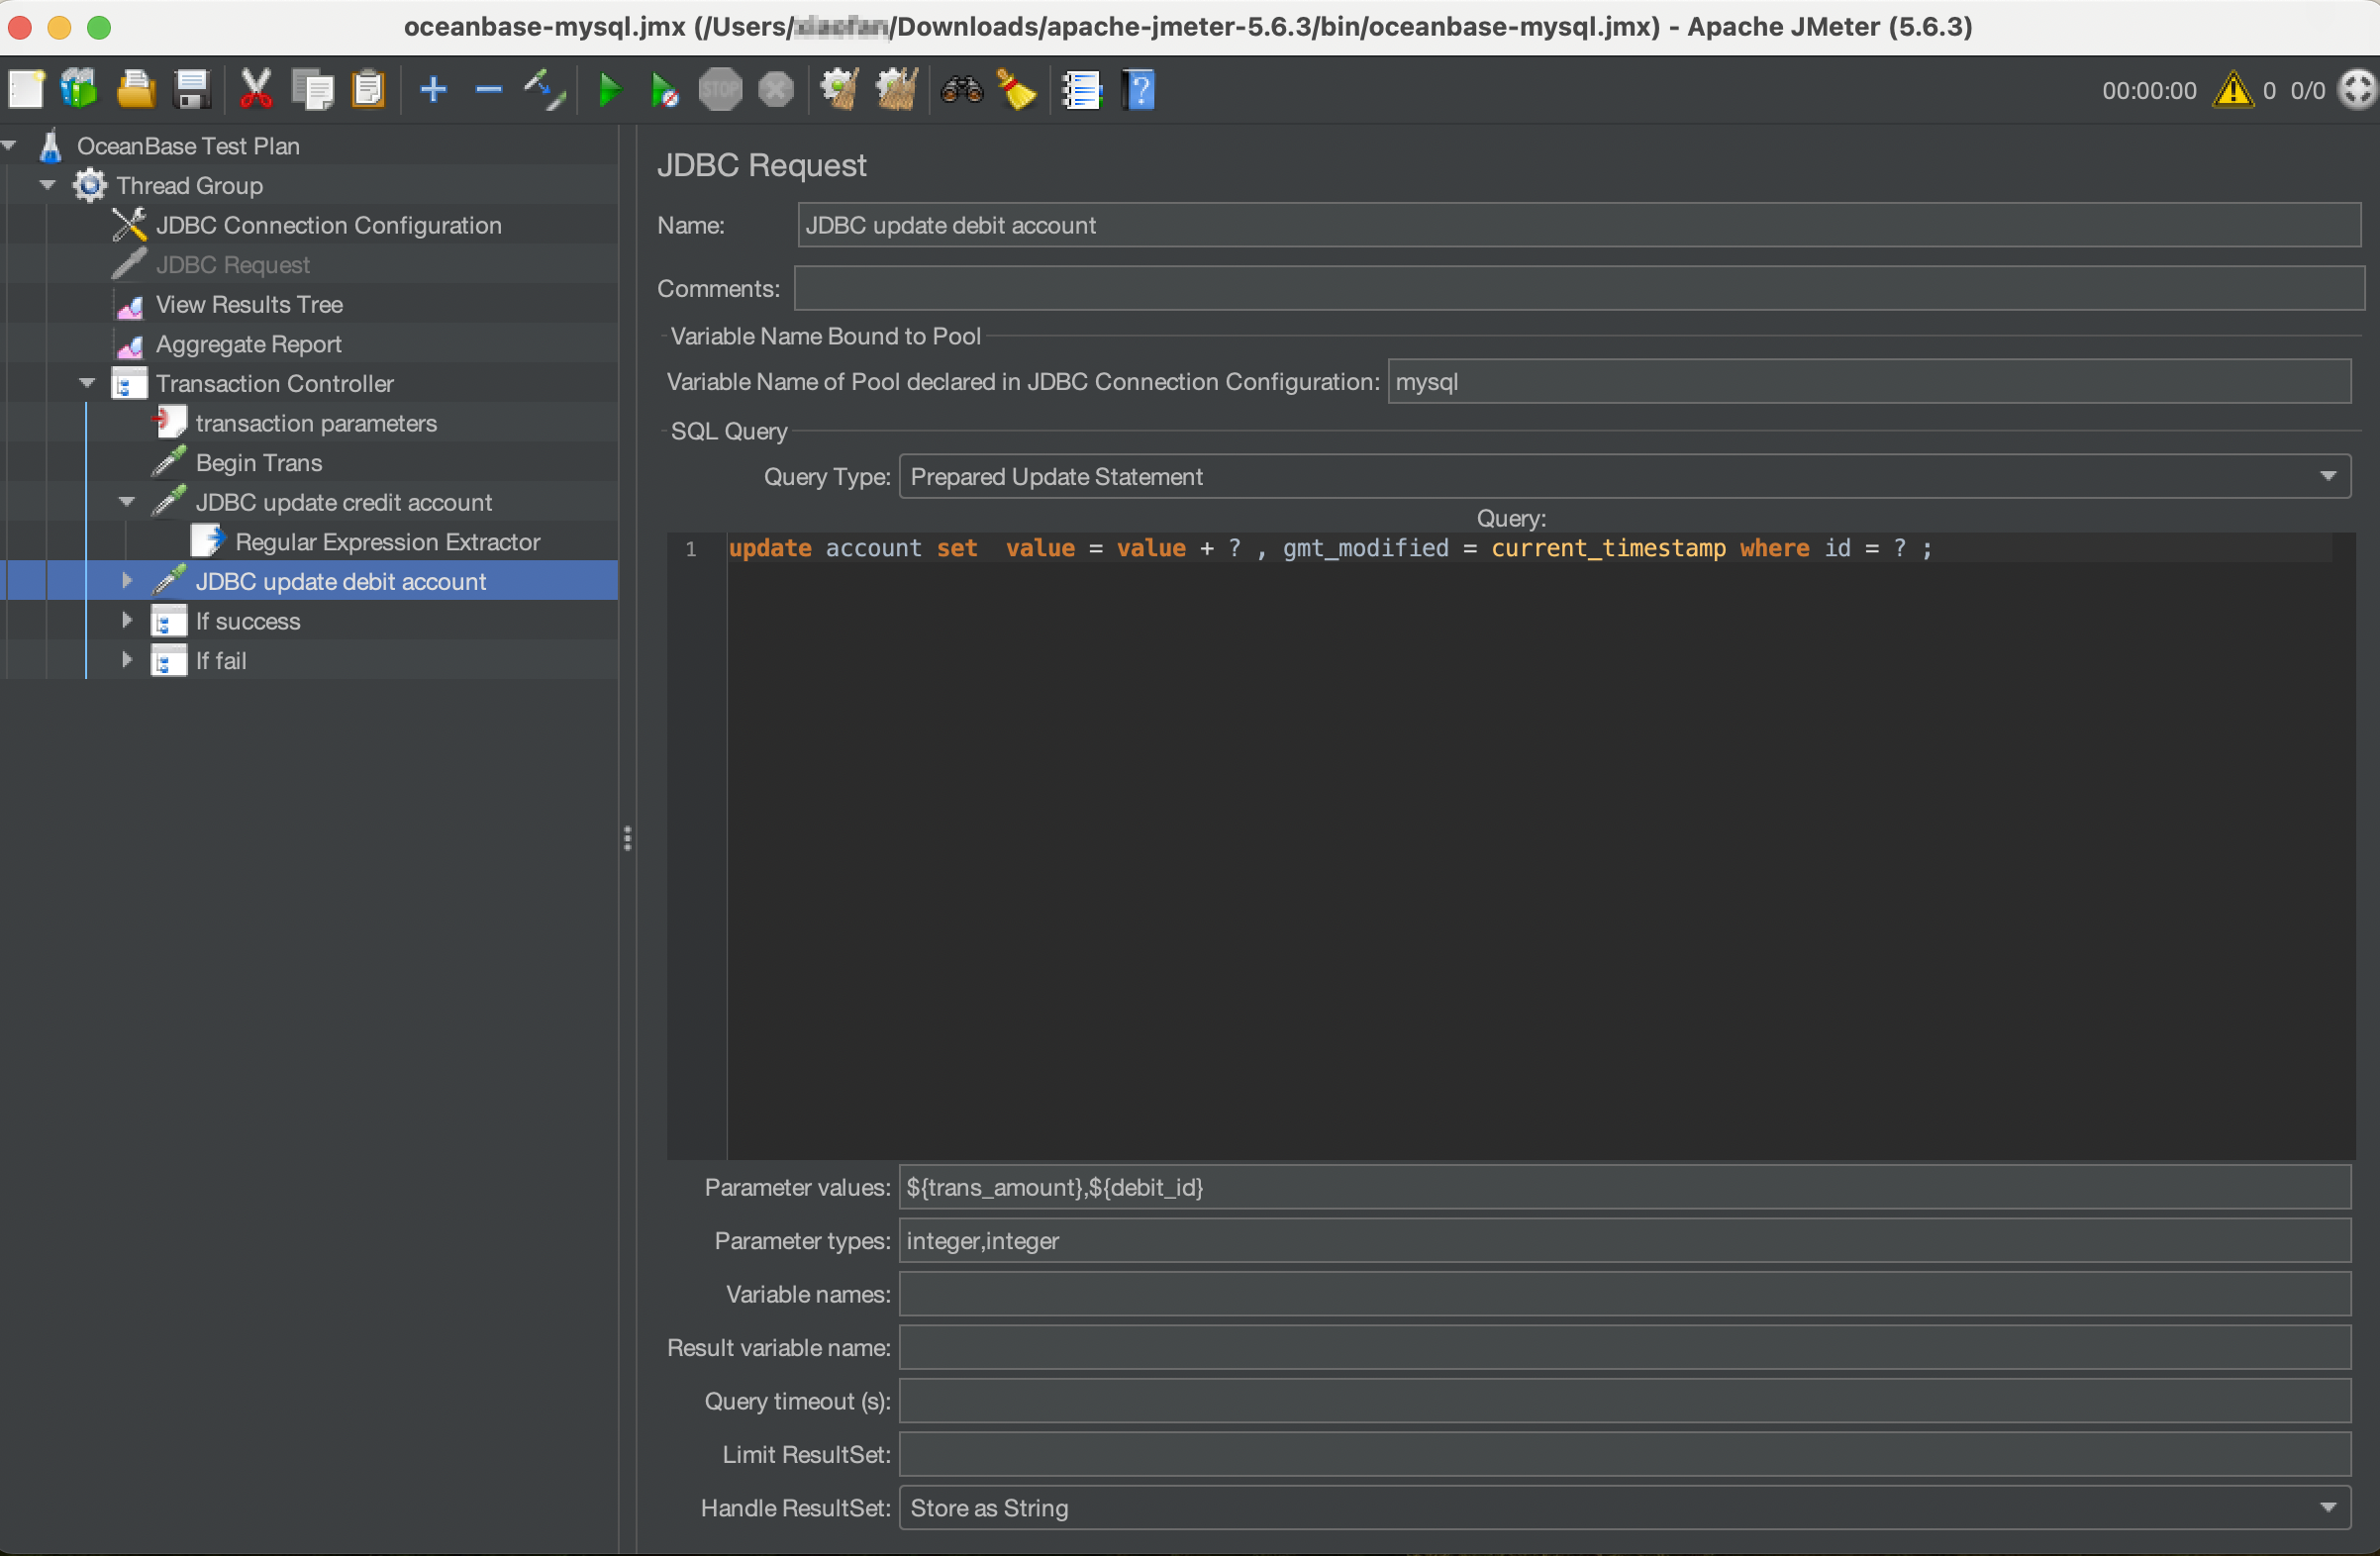
Task: Expand the If success controller
Action: 126,621
